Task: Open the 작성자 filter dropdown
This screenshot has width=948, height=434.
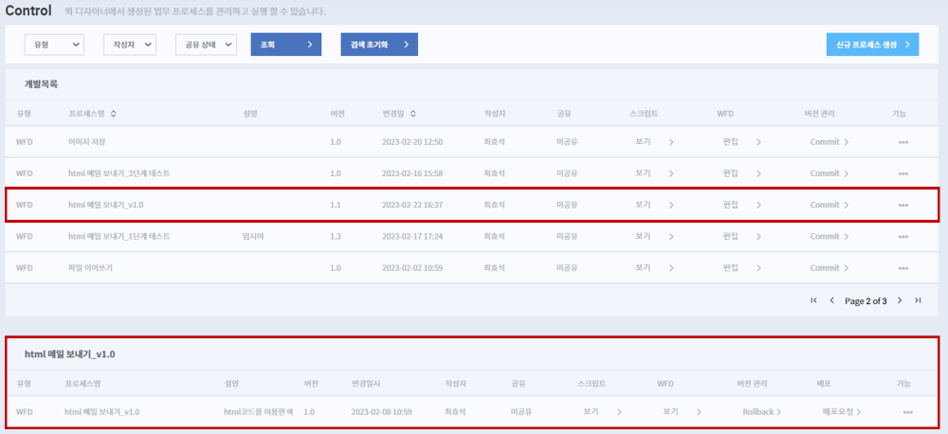Action: click(130, 45)
